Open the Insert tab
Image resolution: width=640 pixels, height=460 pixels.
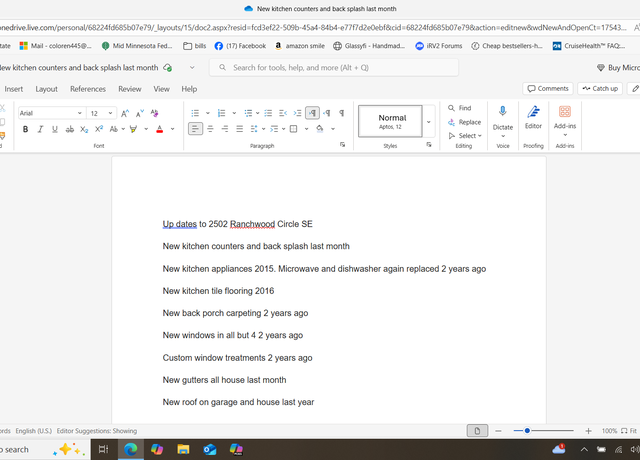click(x=14, y=89)
